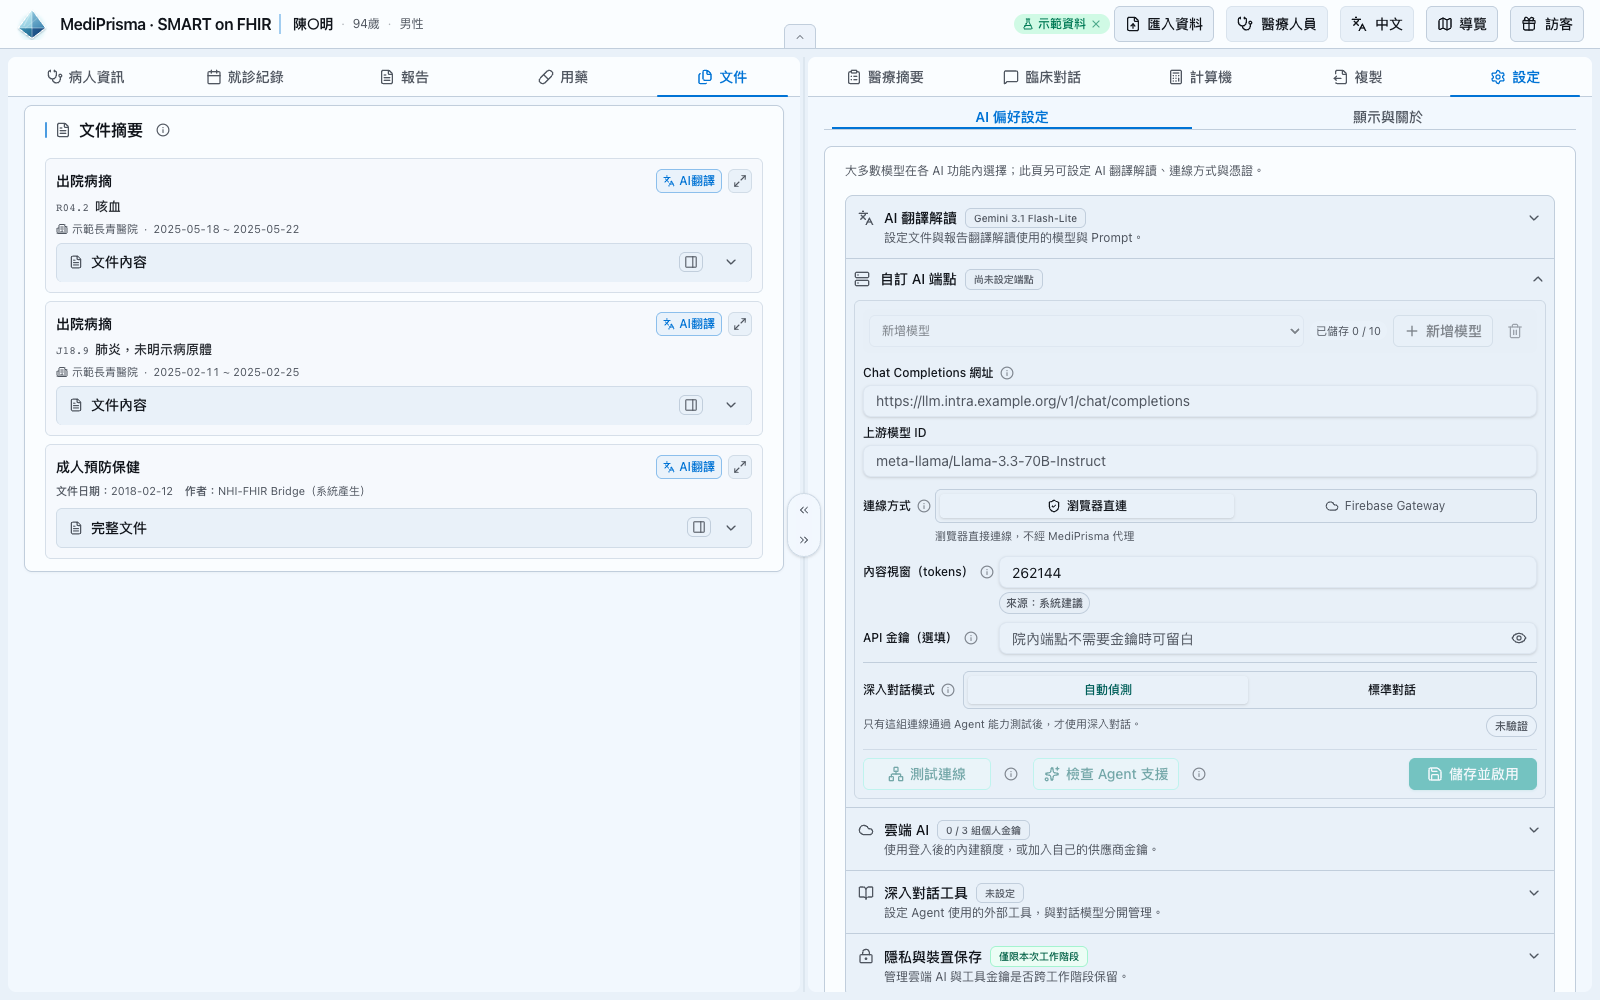Delete the custom model with the trash icon
Viewport: 1600px width, 1000px height.
click(1515, 331)
